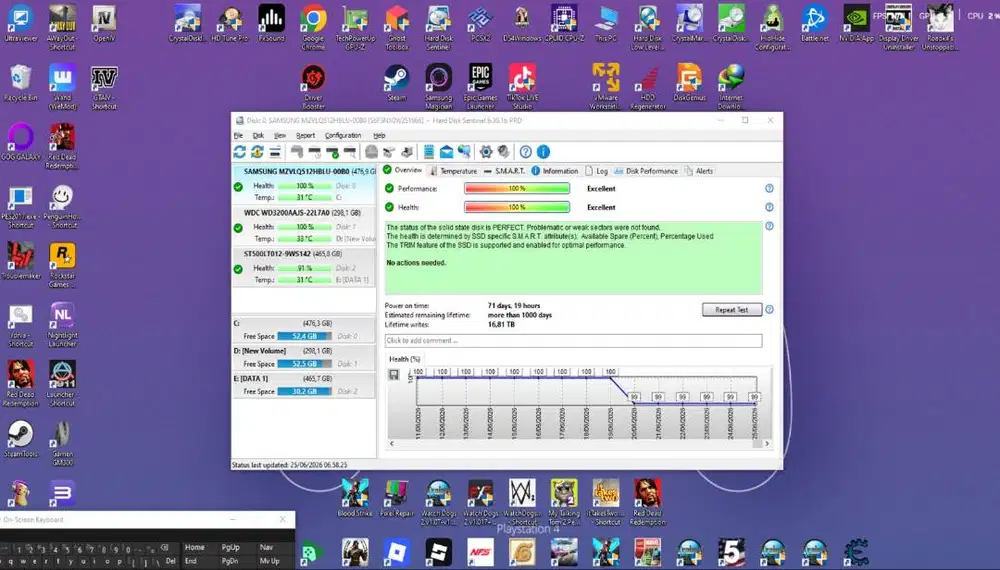This screenshot has height=570, width=1000.
Task: Select the D: [New Volume] partition
Action: point(304,357)
